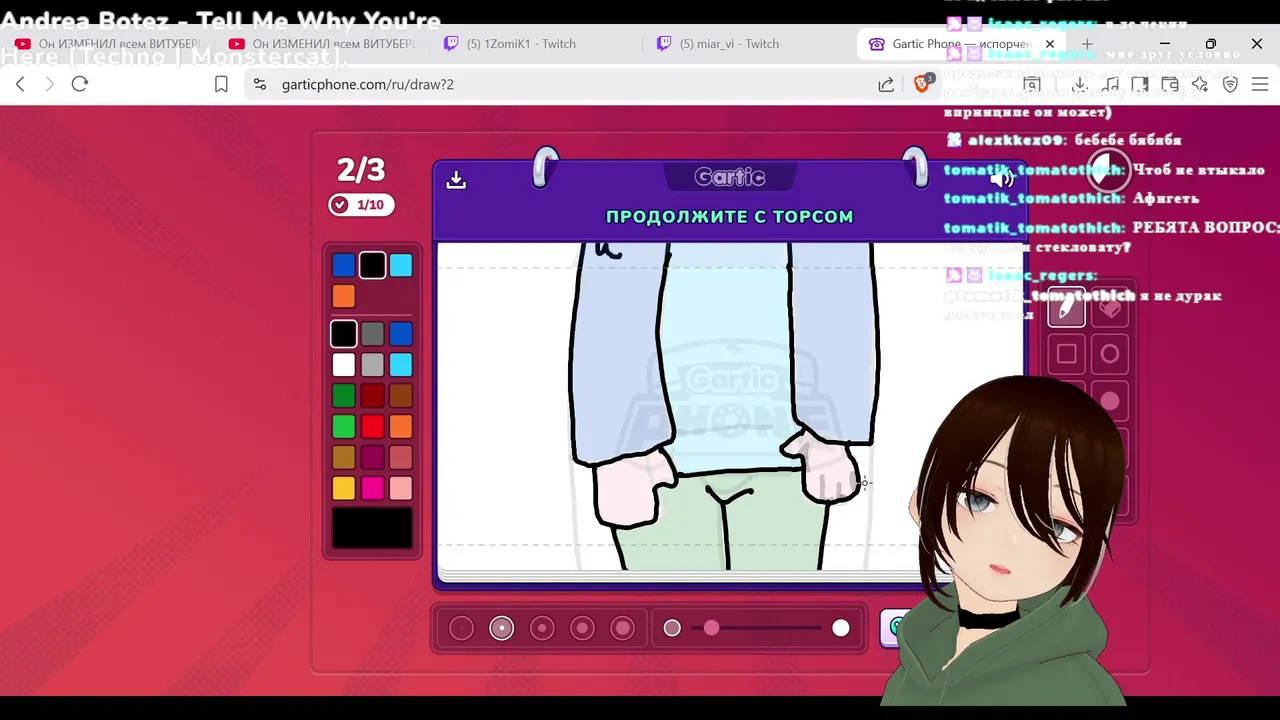Open the Brave Wallet icon
1280x720 pixels.
(x=1170, y=84)
